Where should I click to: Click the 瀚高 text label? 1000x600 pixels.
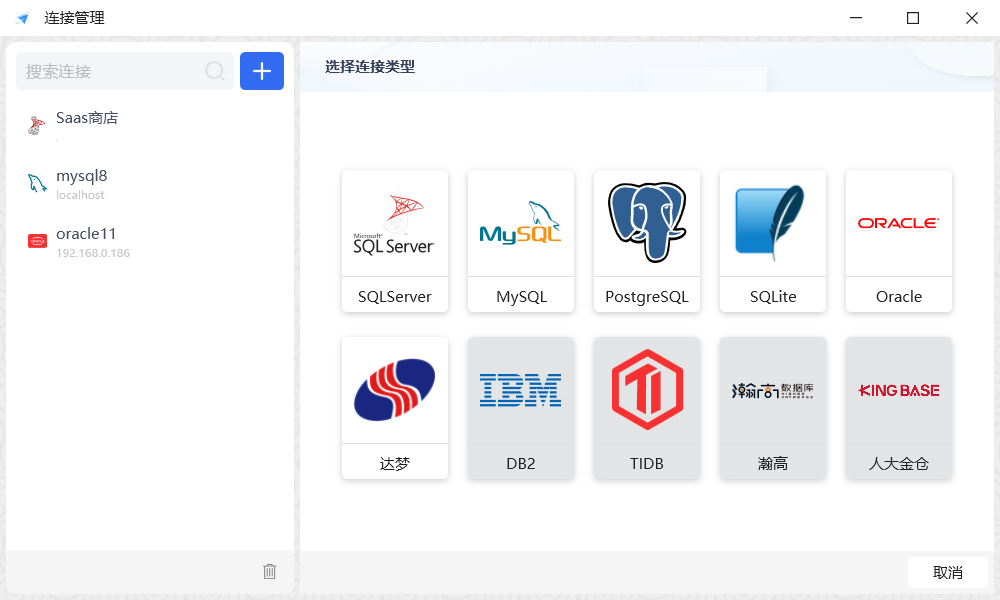772,464
